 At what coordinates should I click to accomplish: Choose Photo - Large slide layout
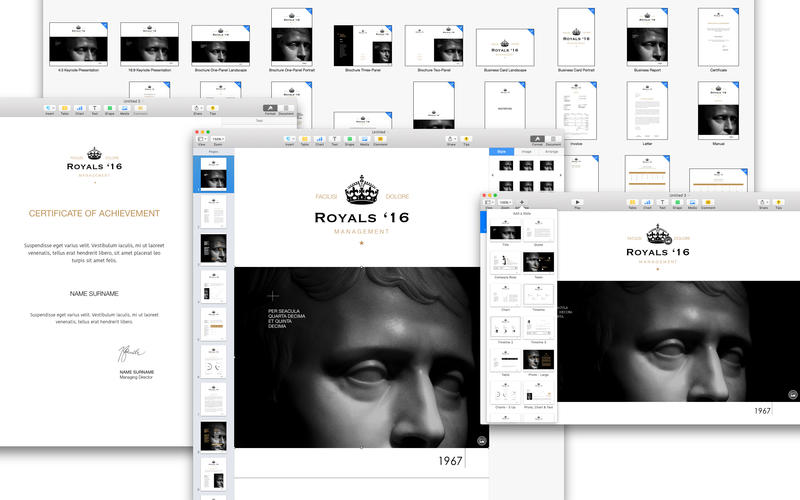538,362
